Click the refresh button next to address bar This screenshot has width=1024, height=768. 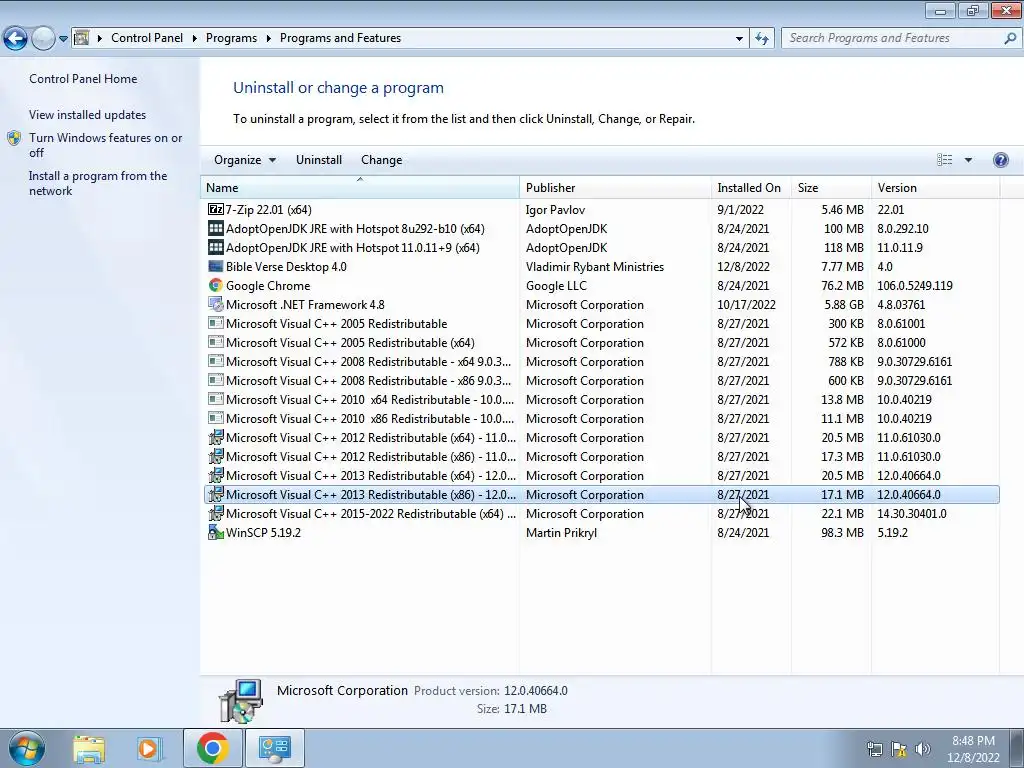click(x=761, y=38)
